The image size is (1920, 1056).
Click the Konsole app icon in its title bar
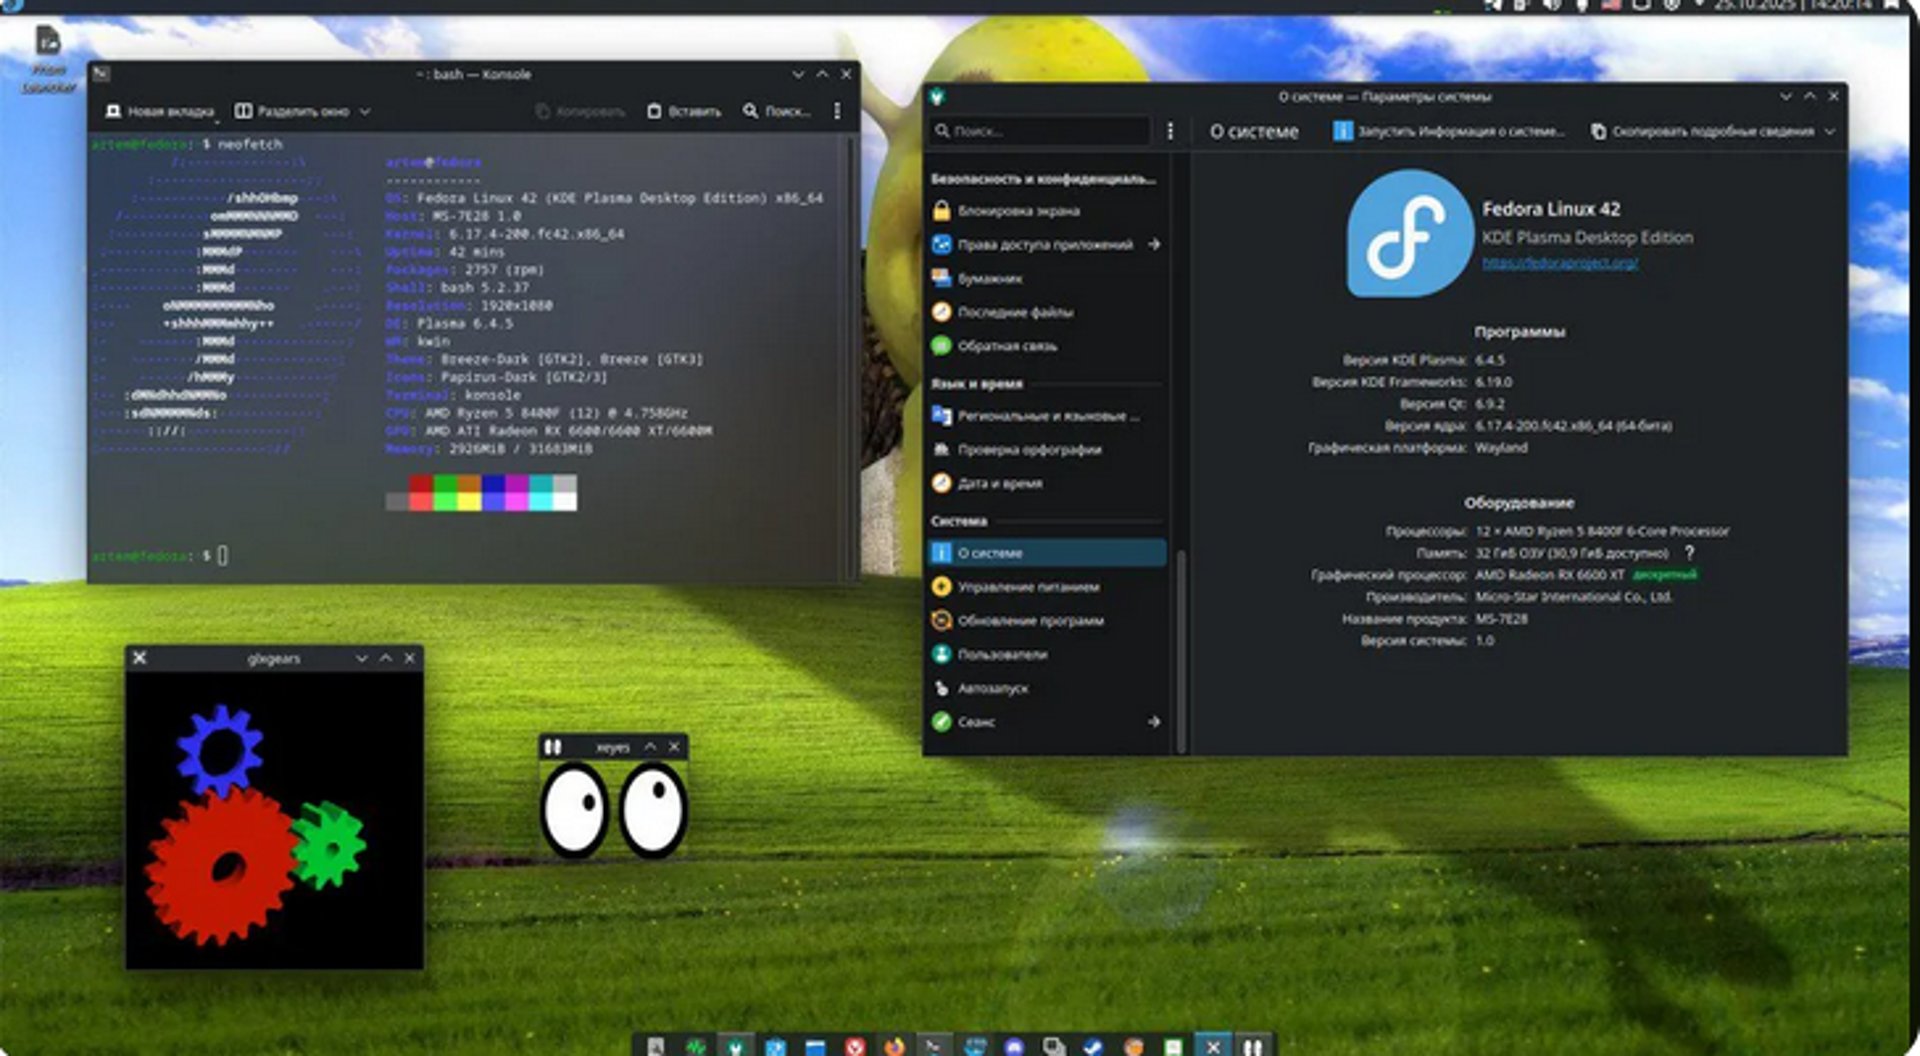101,74
